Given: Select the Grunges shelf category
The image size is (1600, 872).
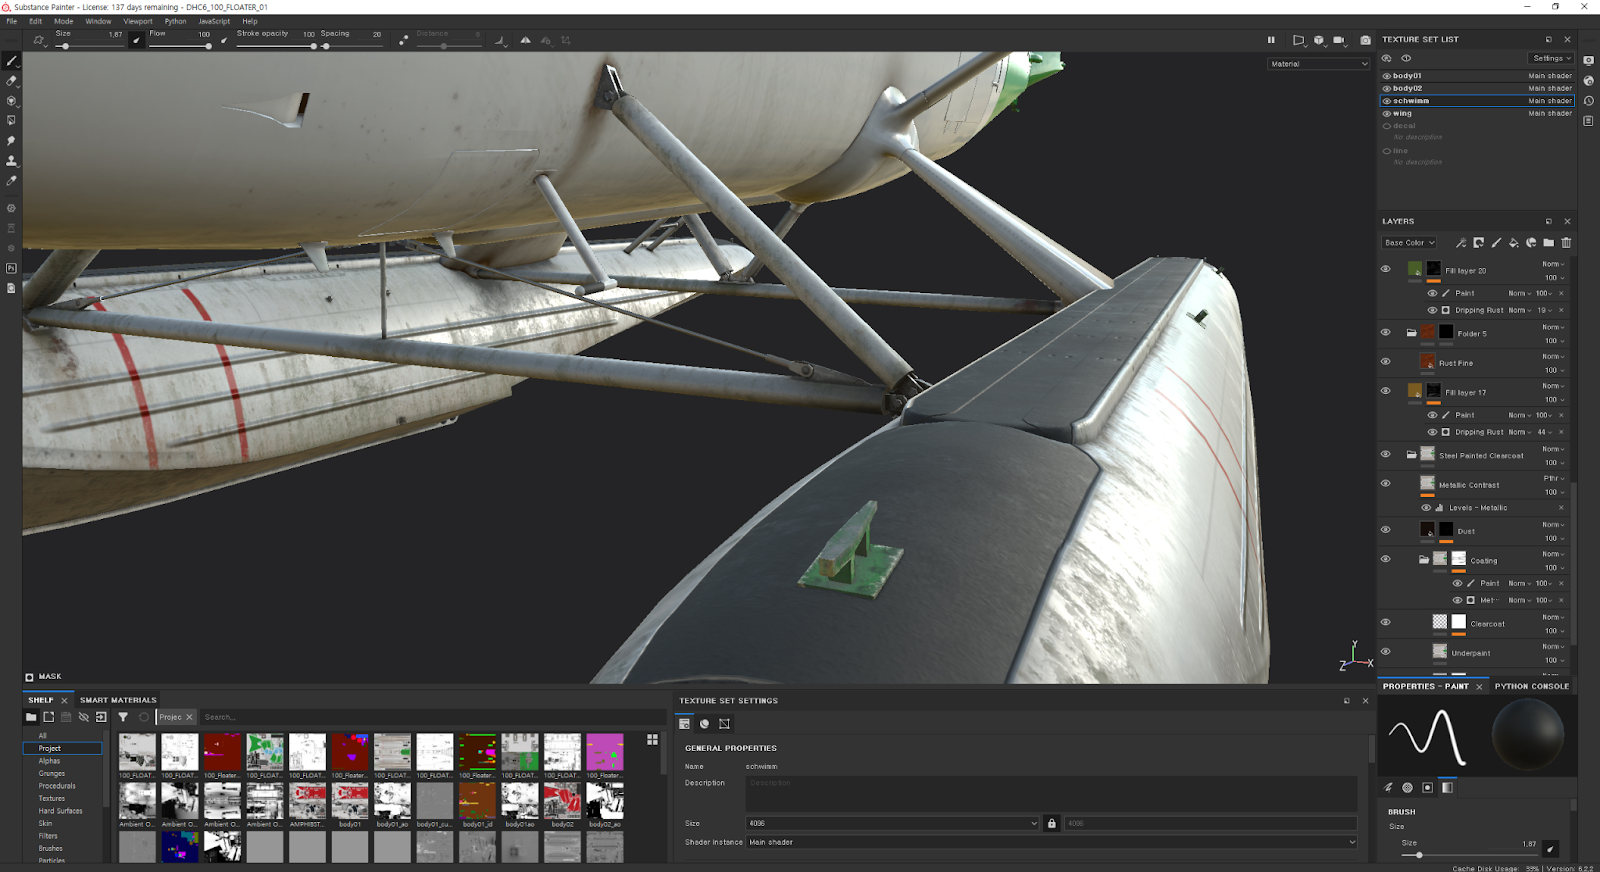Looking at the screenshot, I should point(52,773).
